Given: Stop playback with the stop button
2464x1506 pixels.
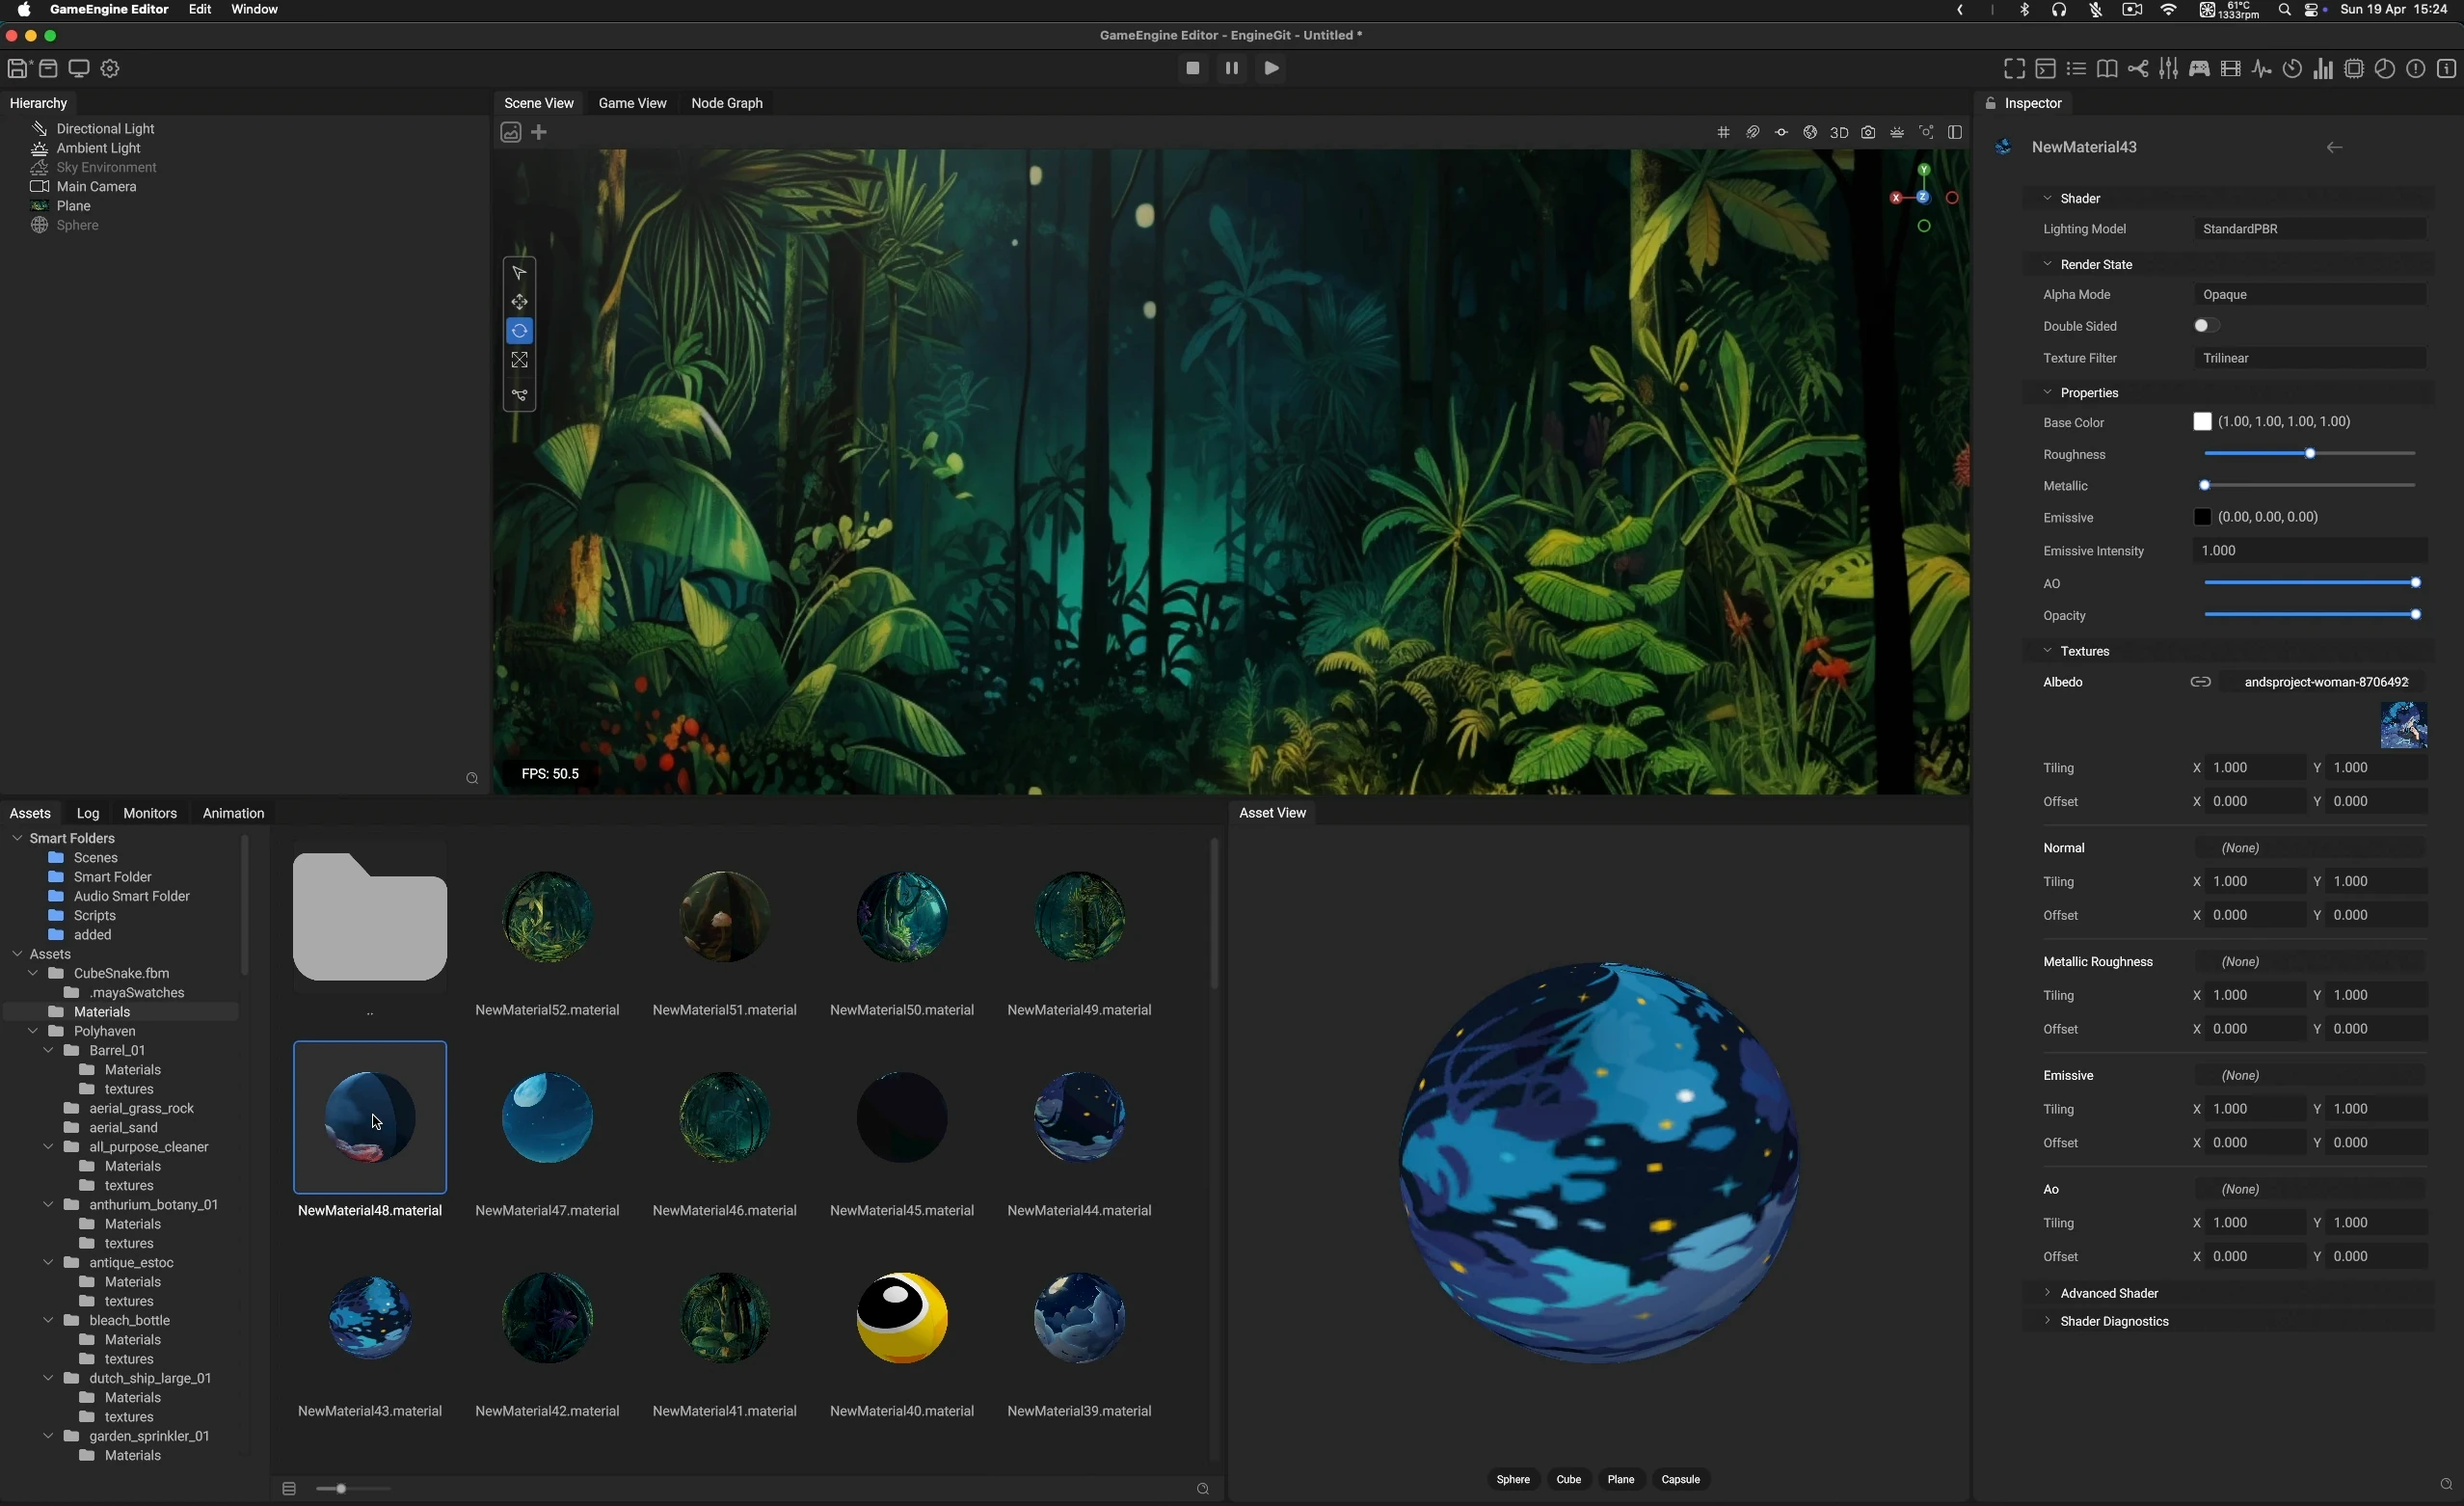Looking at the screenshot, I should (1192, 69).
